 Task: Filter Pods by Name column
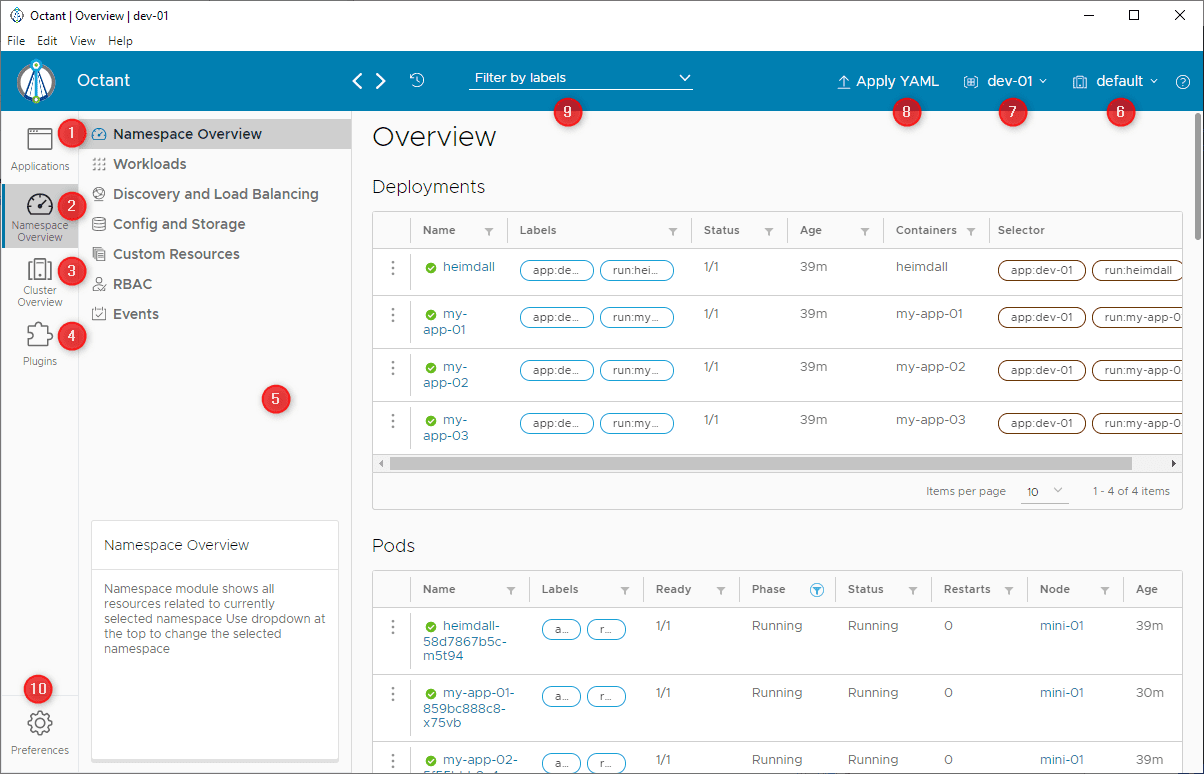511,590
